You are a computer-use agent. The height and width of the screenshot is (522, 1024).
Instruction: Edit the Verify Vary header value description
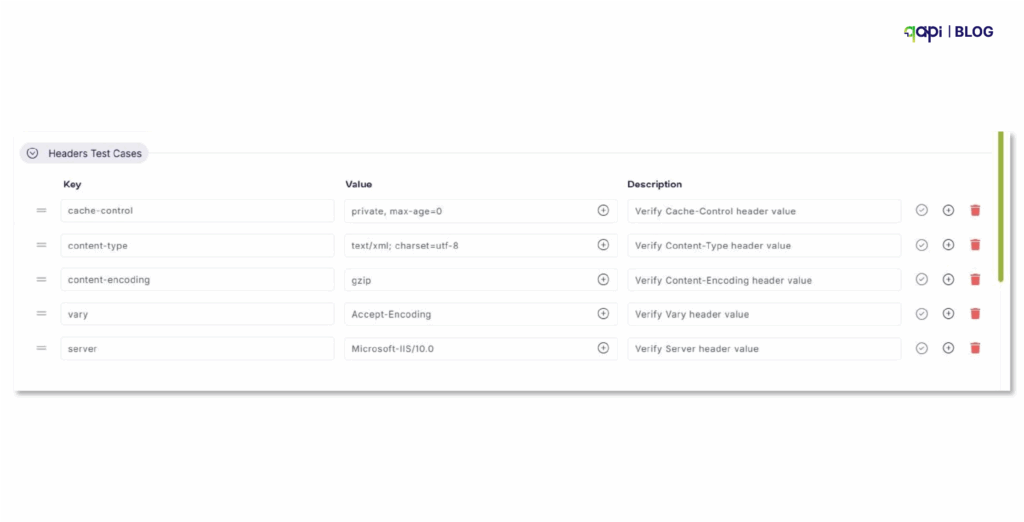coord(764,314)
